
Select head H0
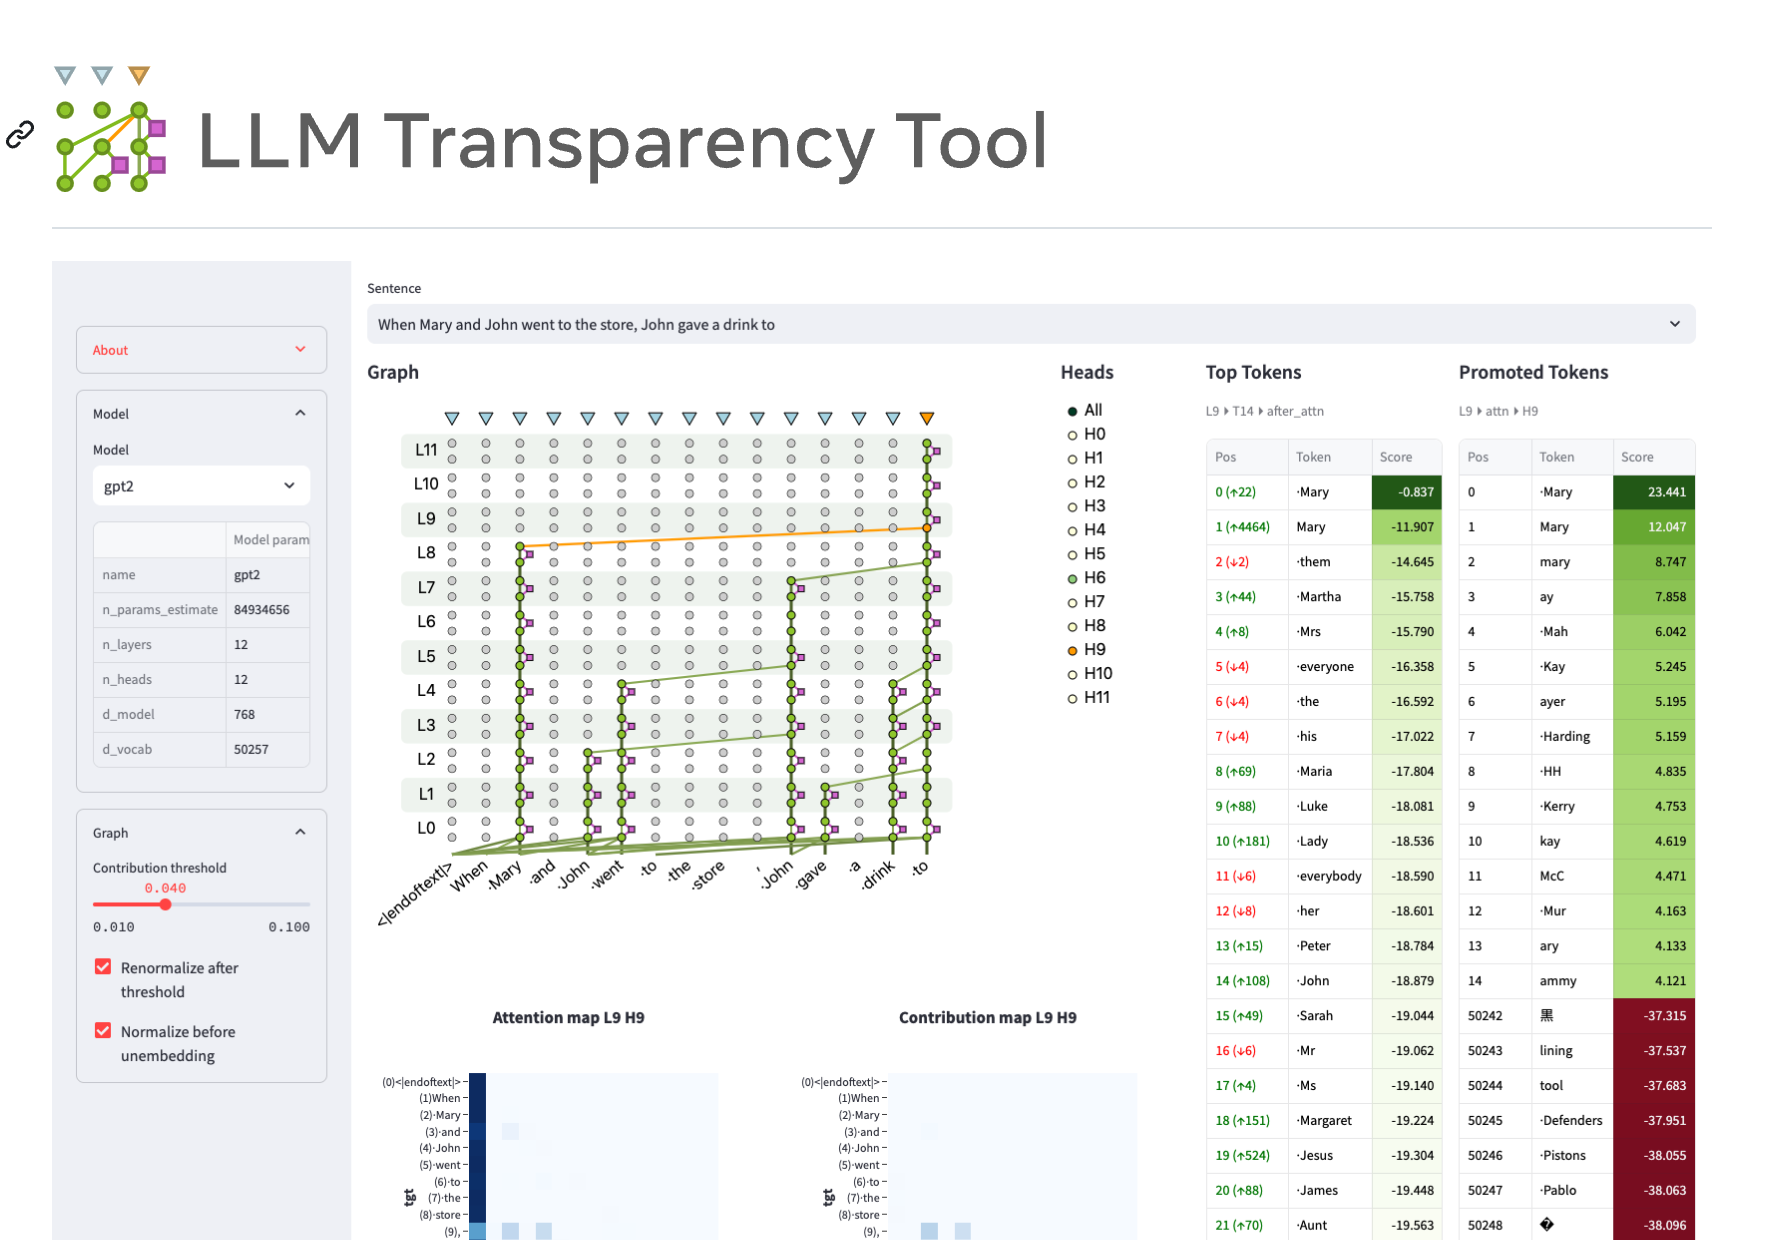(1086, 434)
